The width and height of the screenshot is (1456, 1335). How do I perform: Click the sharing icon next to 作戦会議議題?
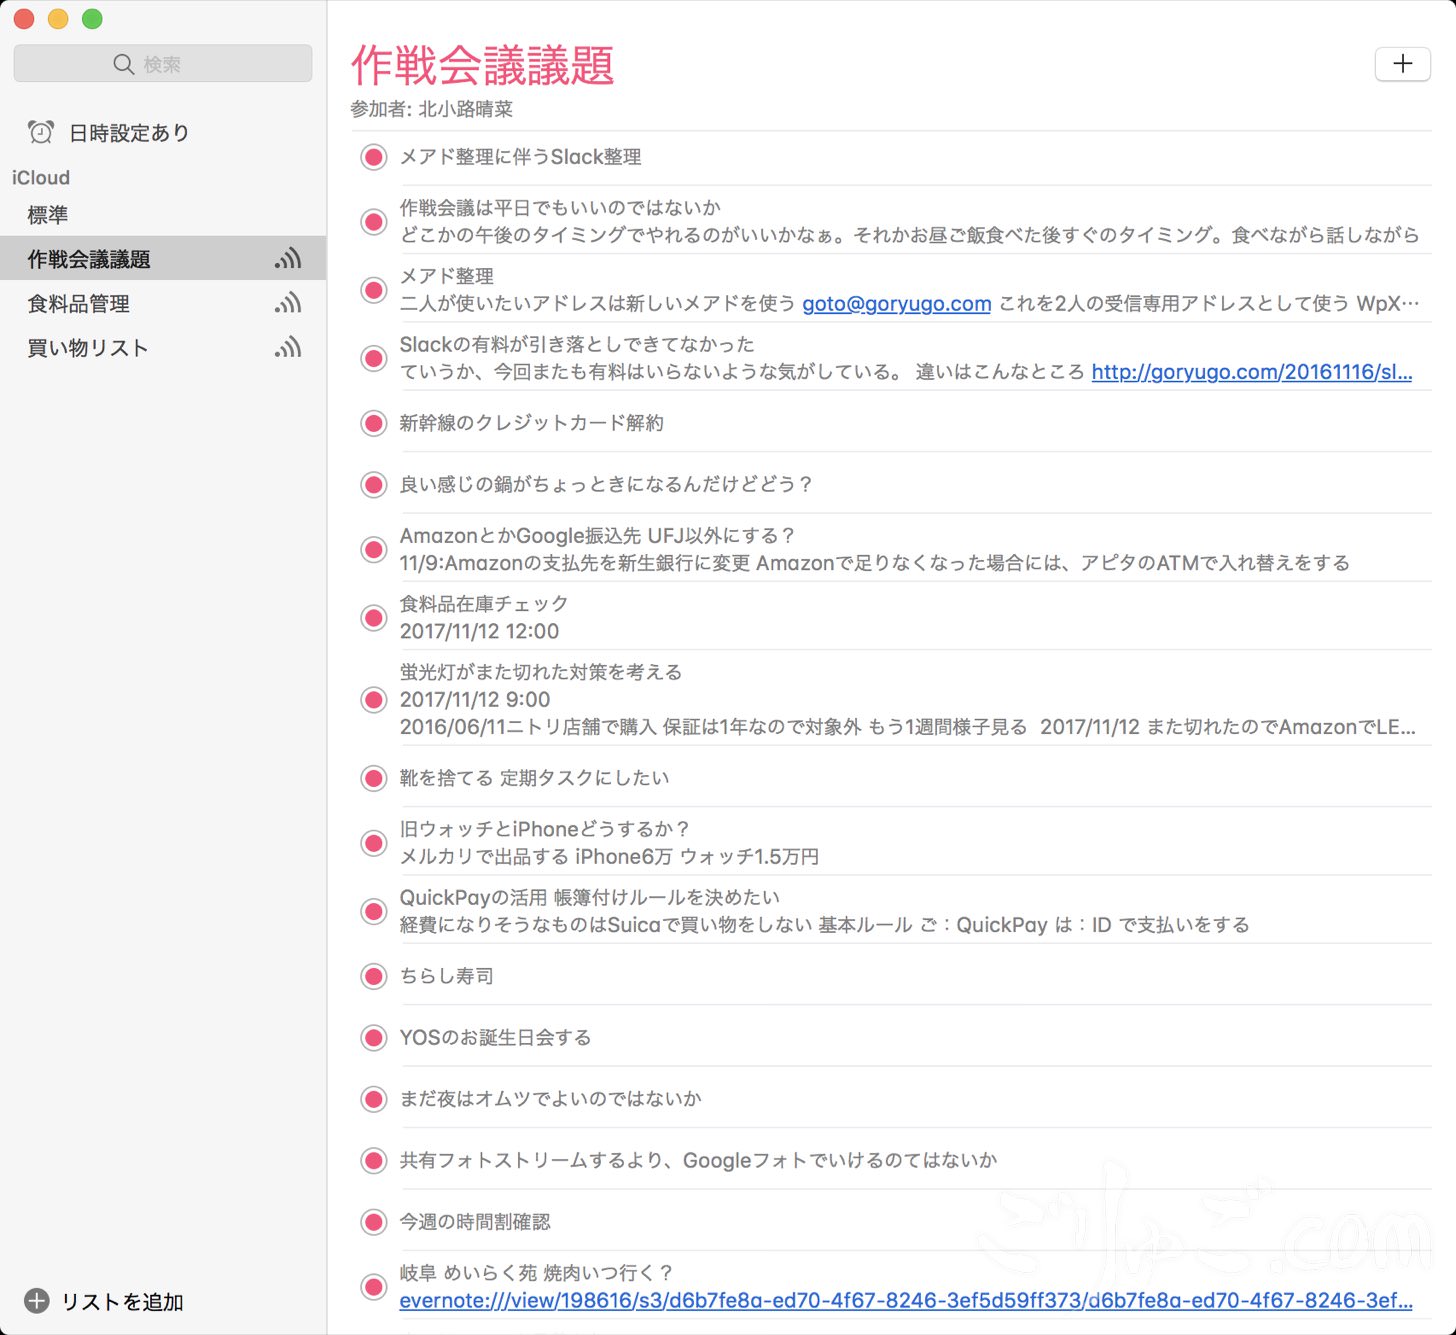[x=288, y=259]
